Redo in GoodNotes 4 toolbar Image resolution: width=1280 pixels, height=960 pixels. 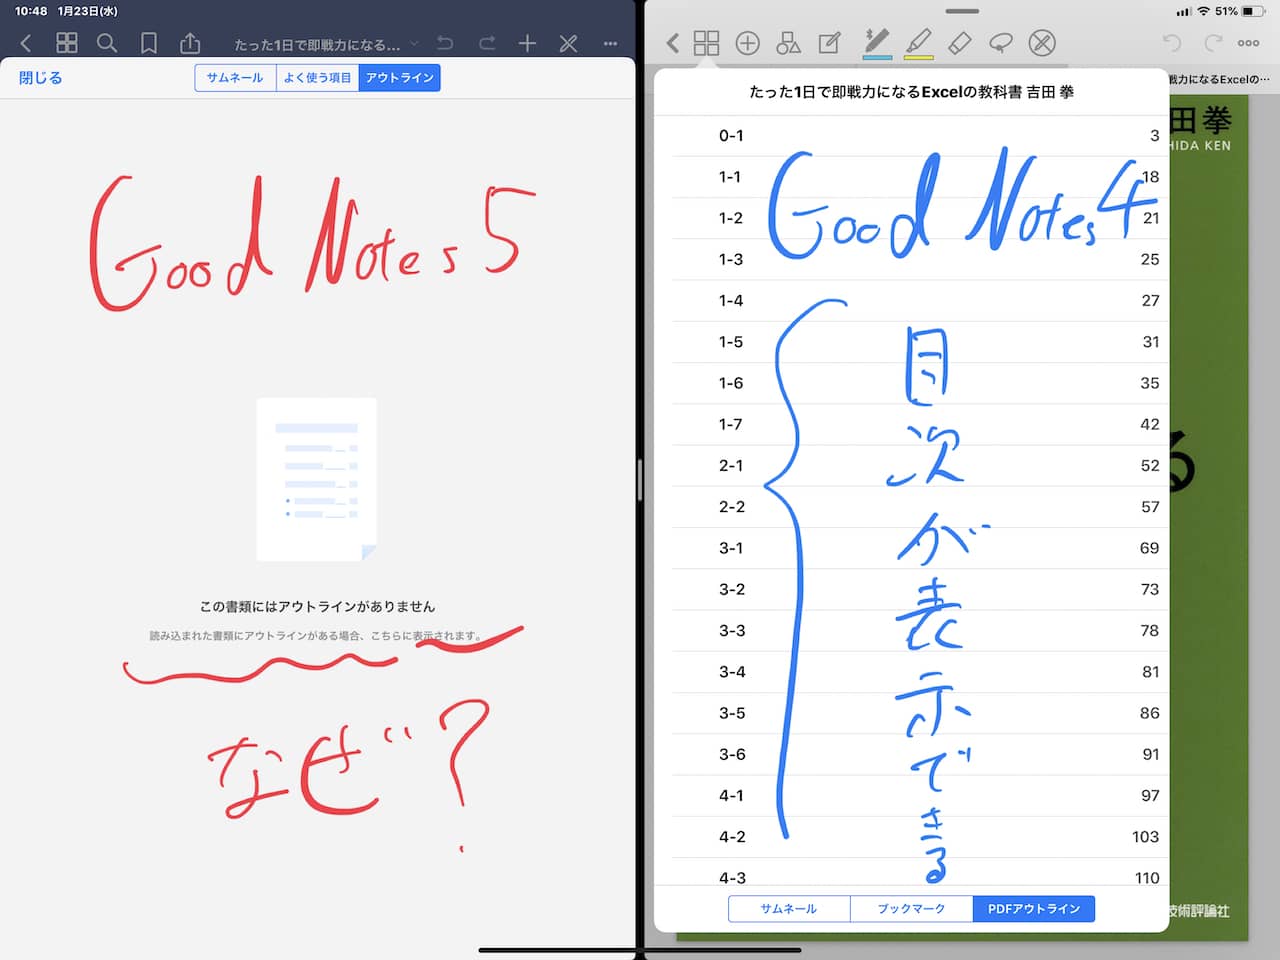point(1213,43)
